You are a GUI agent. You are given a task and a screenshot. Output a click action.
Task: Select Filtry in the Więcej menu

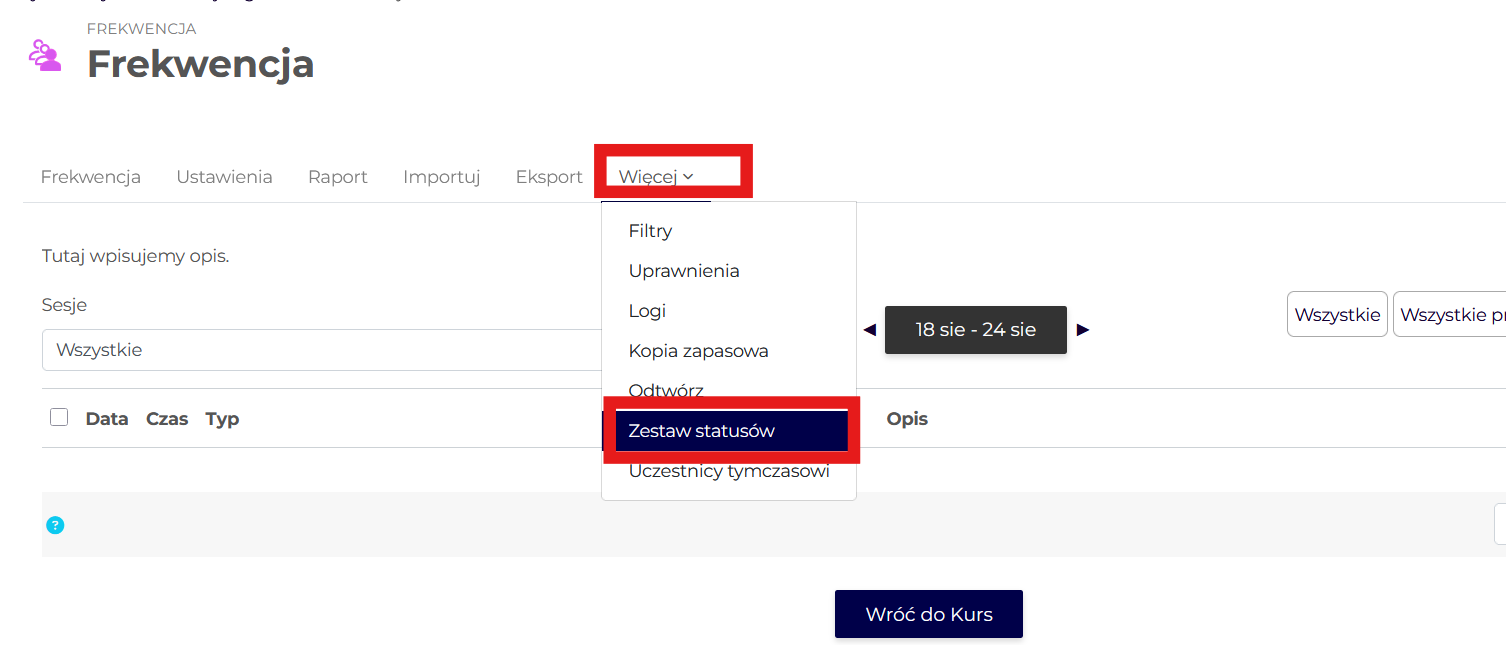[x=650, y=231]
